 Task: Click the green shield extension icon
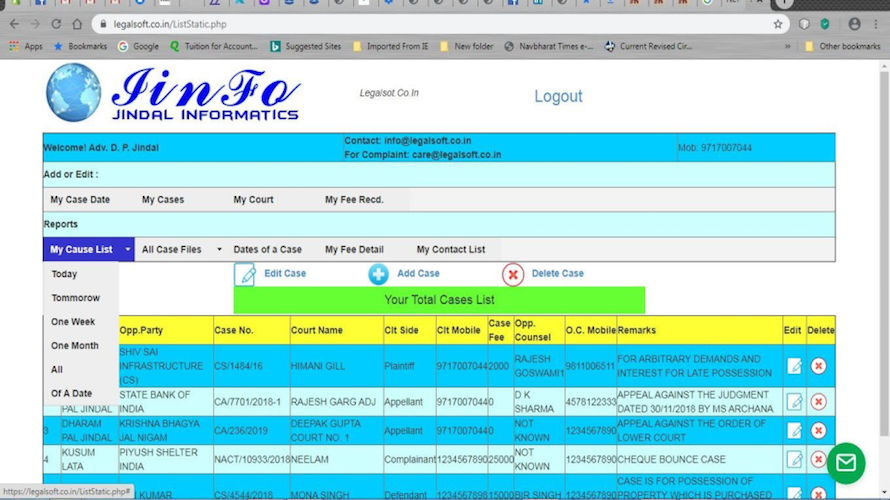pos(825,24)
